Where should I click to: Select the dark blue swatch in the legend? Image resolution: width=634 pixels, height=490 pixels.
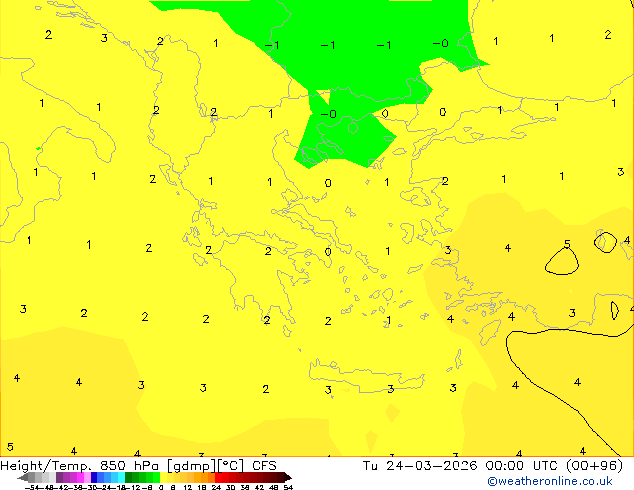(x=94, y=478)
